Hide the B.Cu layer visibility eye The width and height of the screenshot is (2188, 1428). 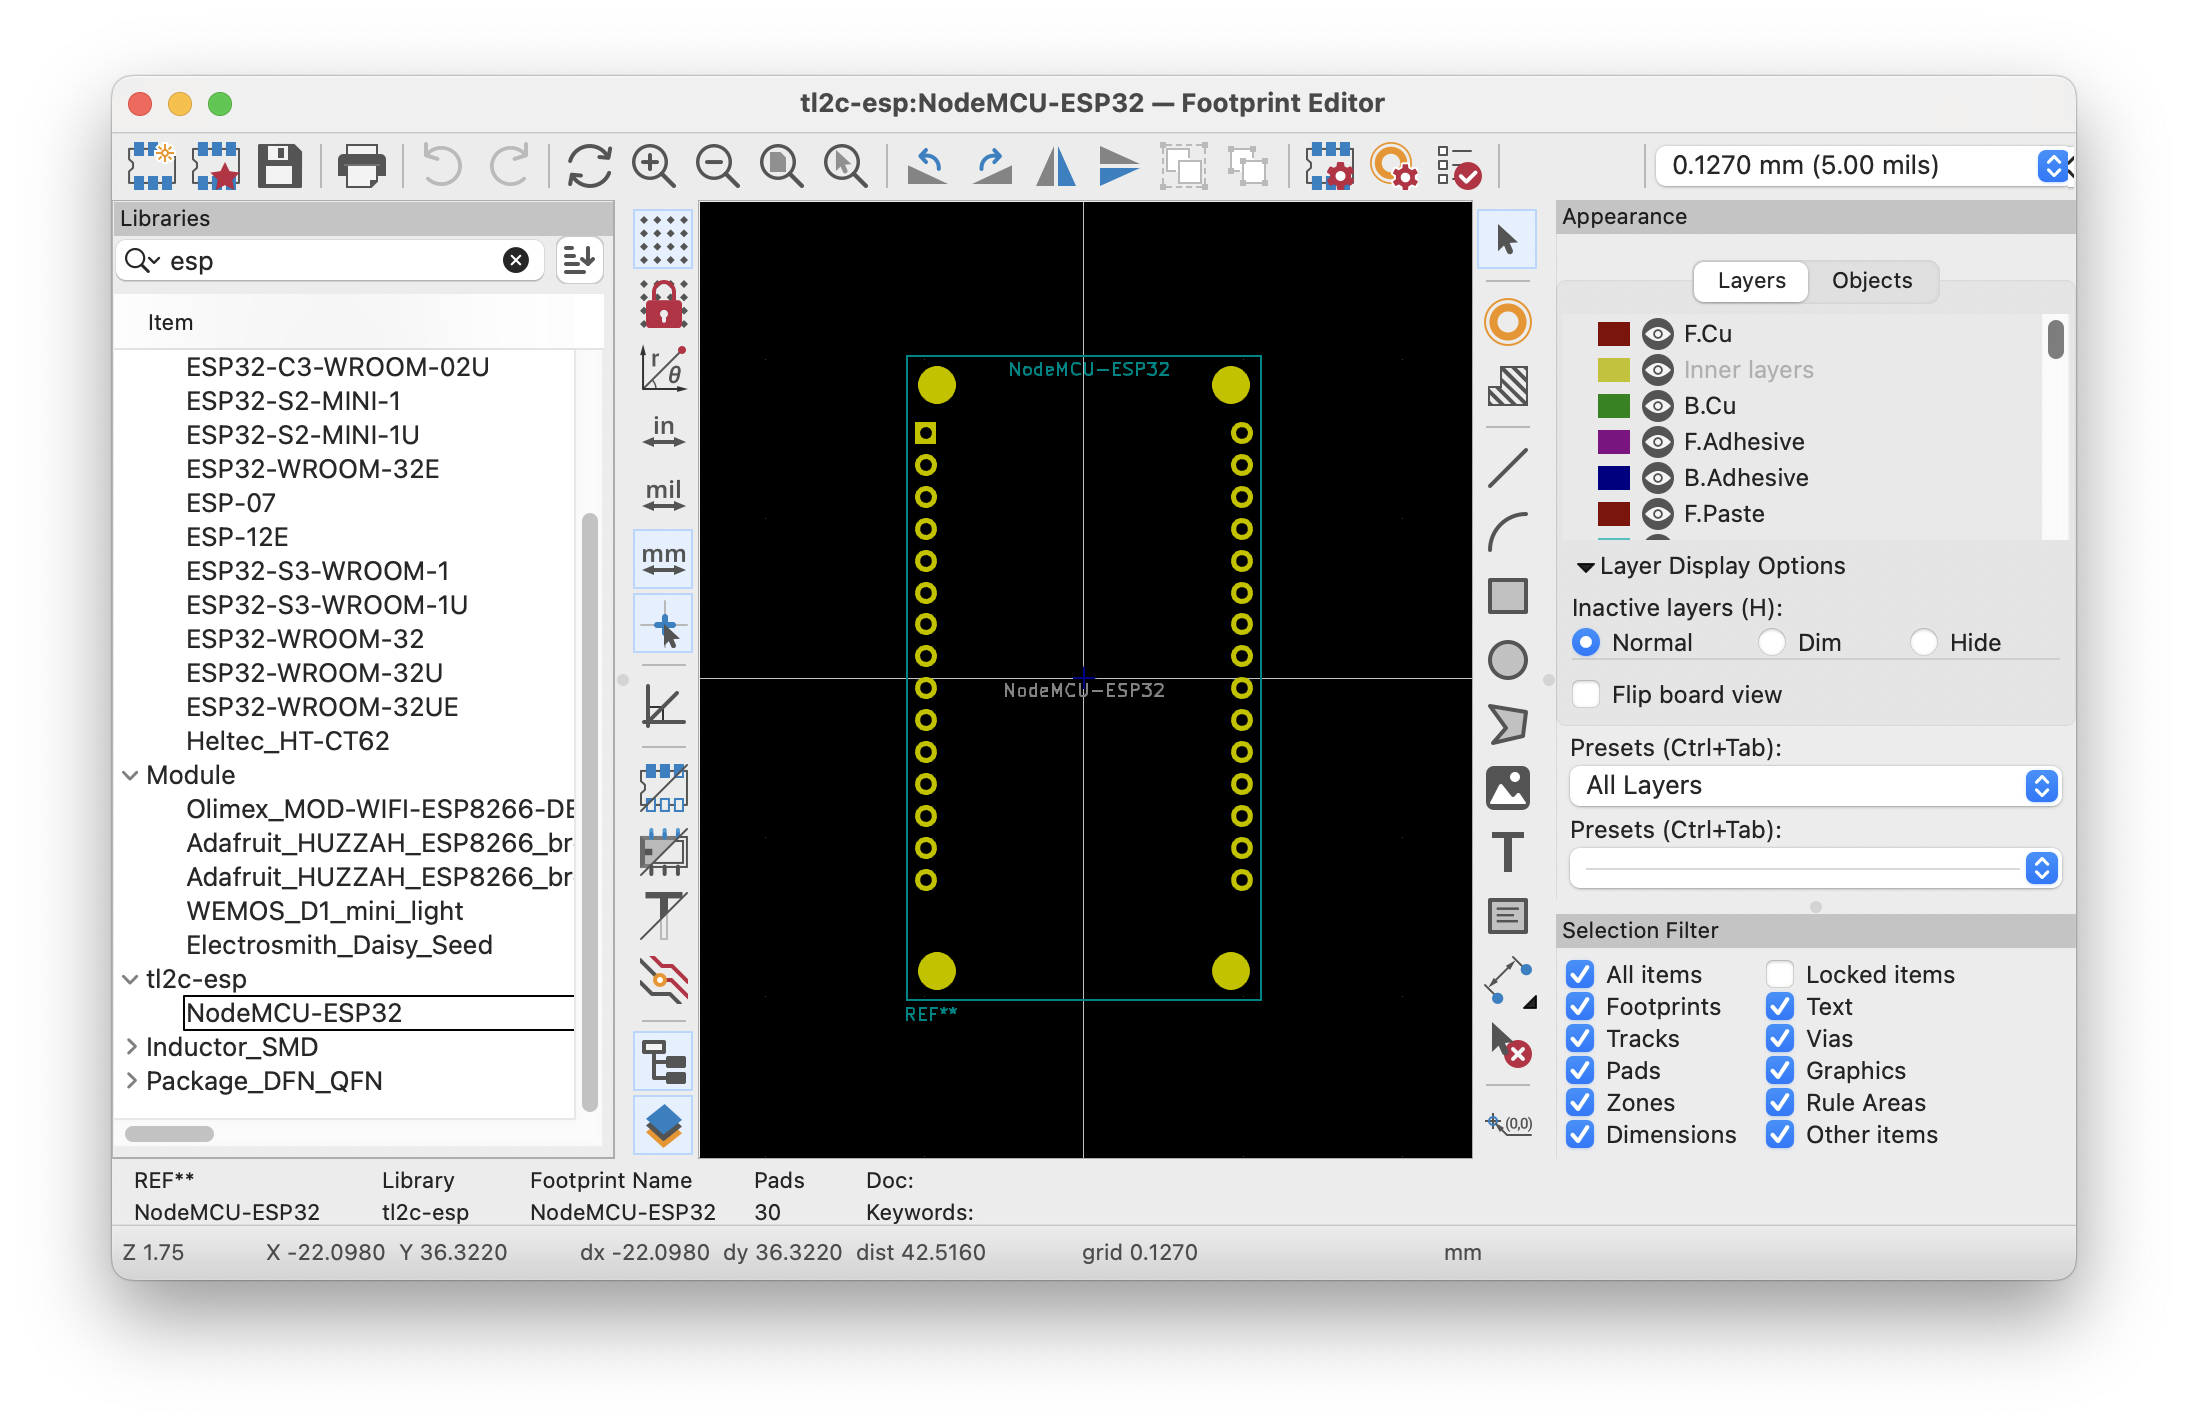click(1658, 406)
